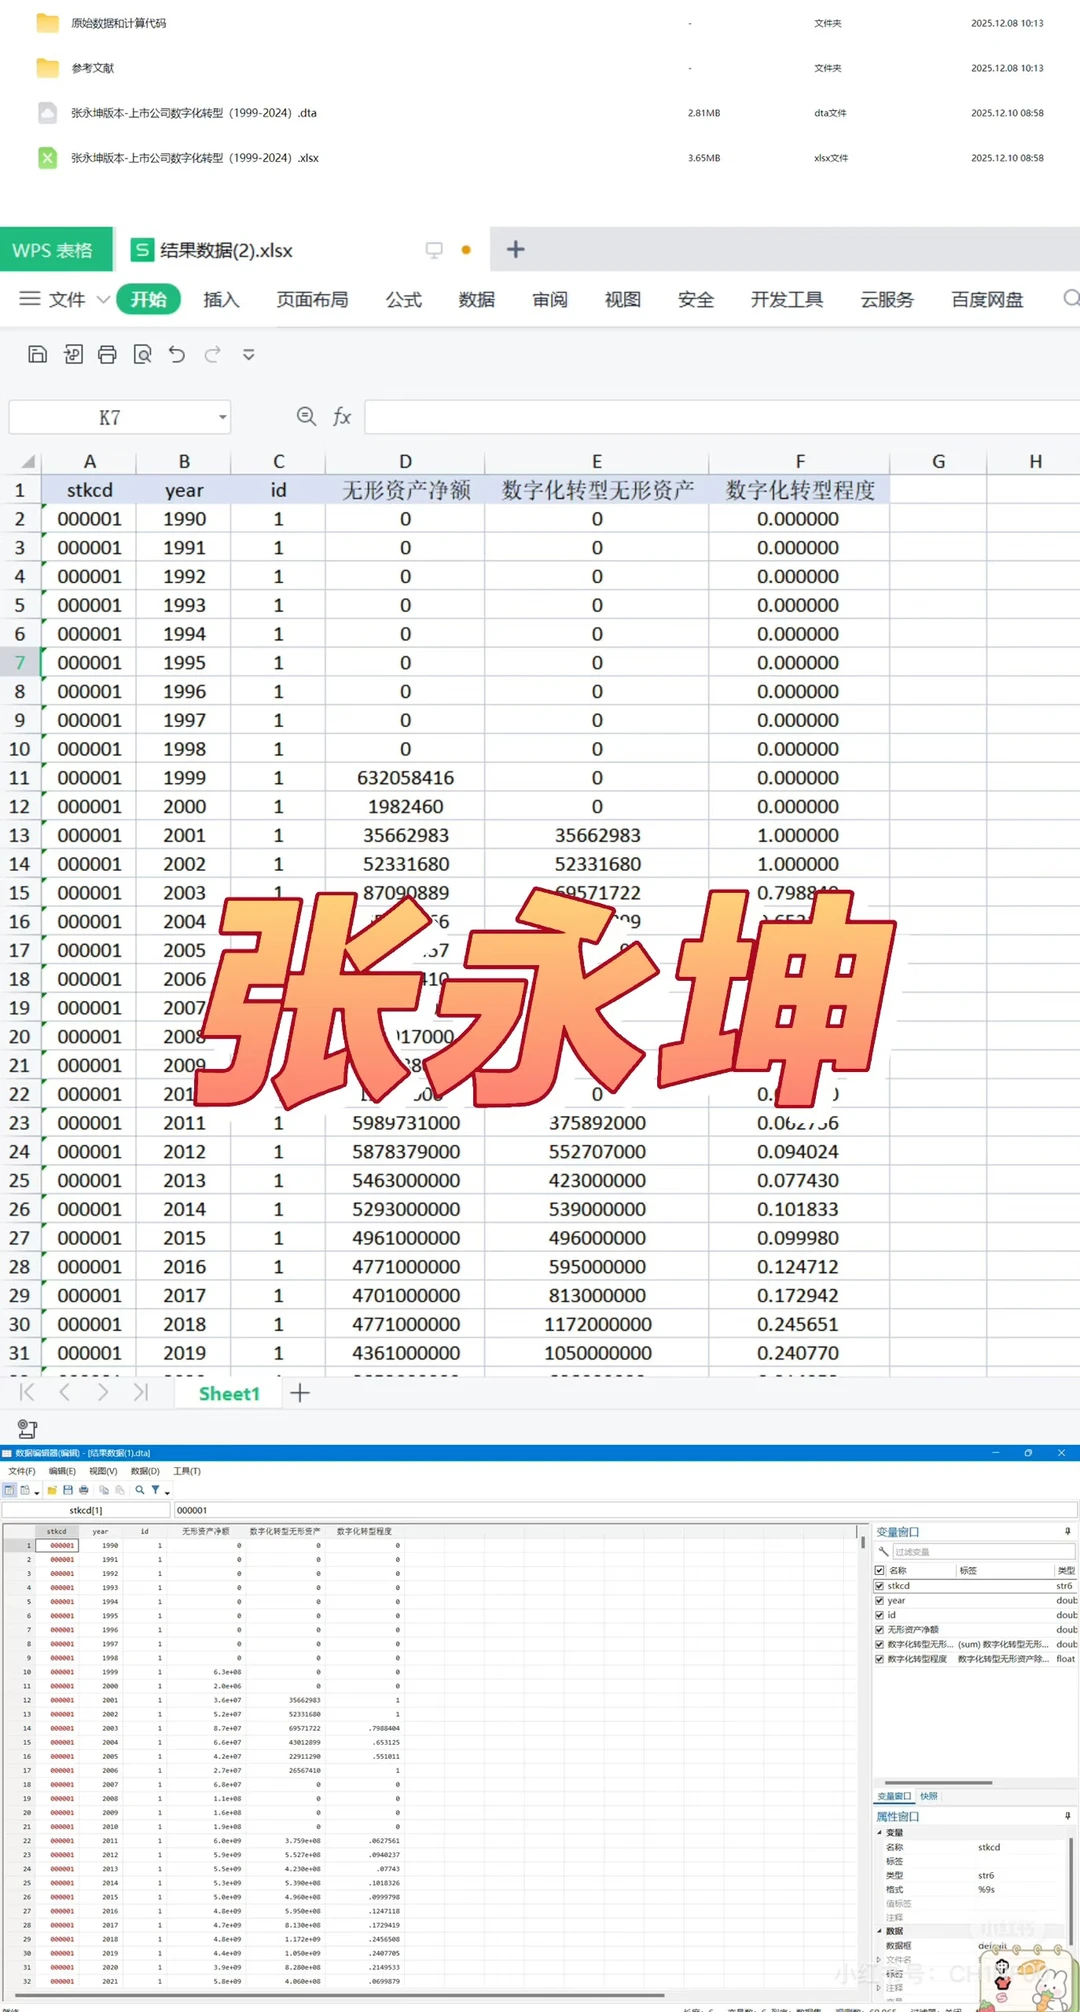Click the 开始 ribbon button

tap(148, 299)
